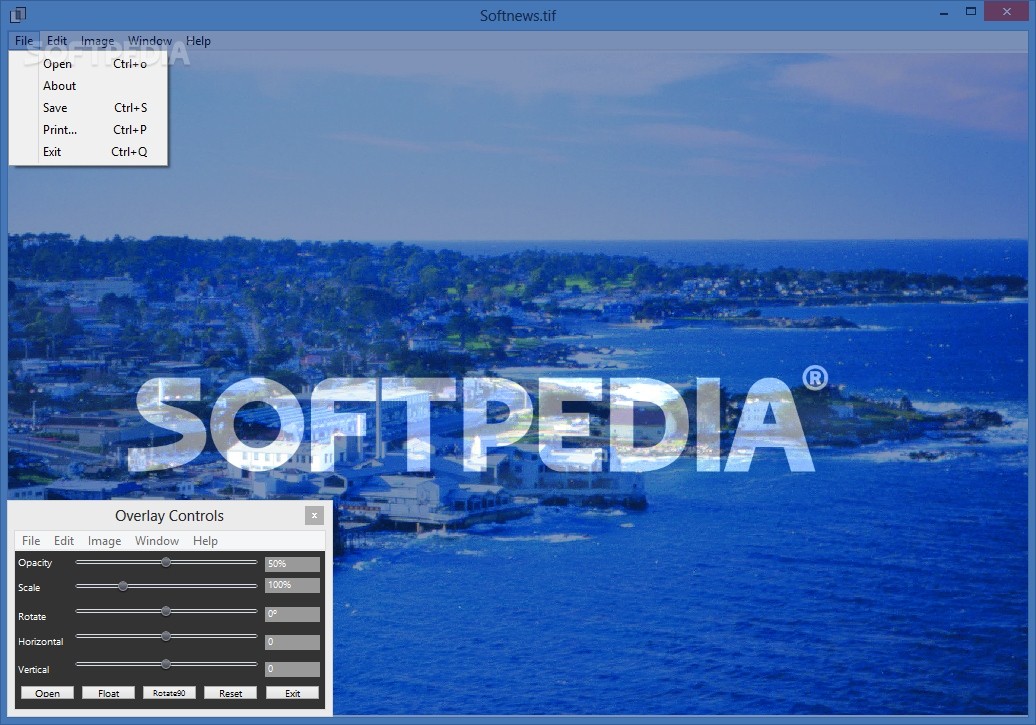1036x725 pixels.
Task: Click the Rotate slider handle
Action: (166, 611)
